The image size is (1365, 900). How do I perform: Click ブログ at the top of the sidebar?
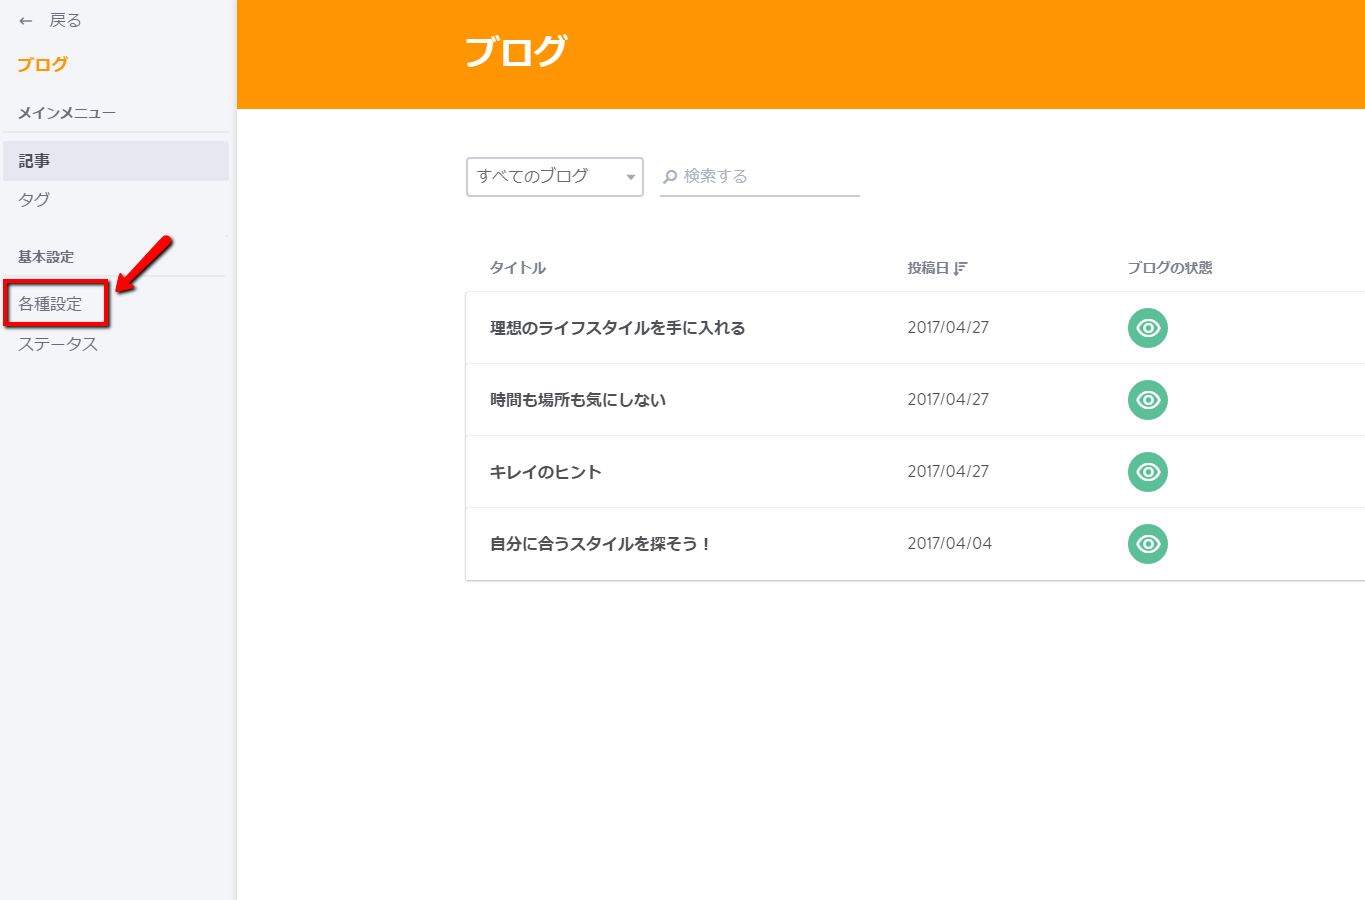(x=42, y=64)
